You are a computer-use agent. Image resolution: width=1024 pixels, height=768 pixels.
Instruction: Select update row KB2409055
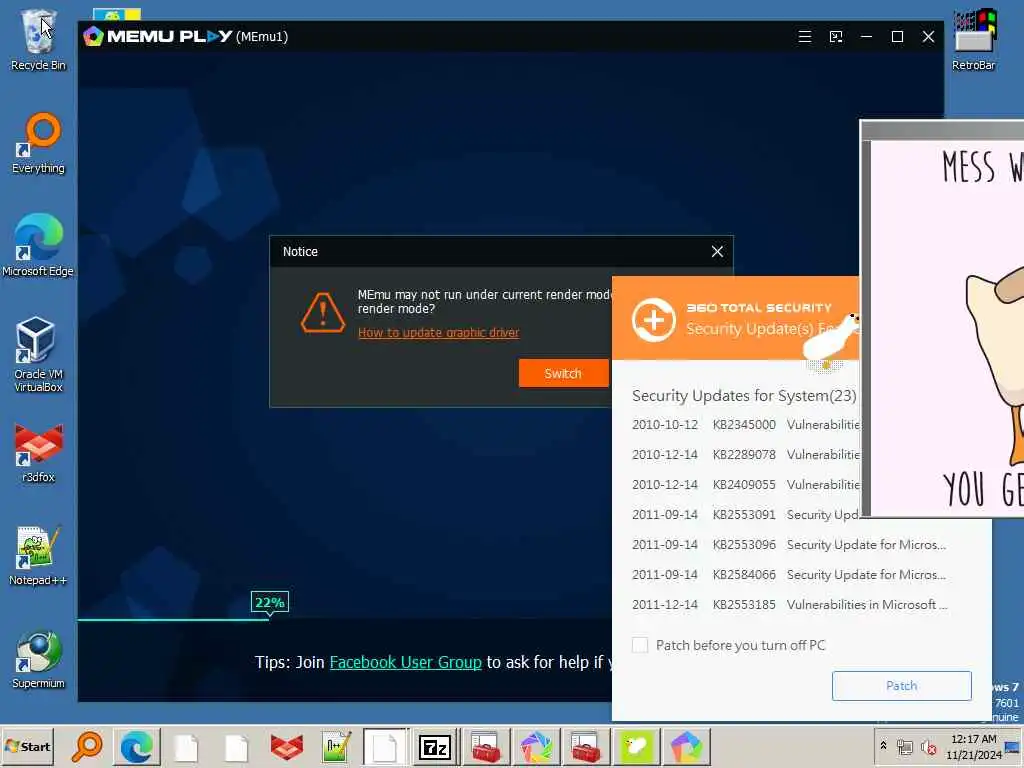[x=745, y=485]
